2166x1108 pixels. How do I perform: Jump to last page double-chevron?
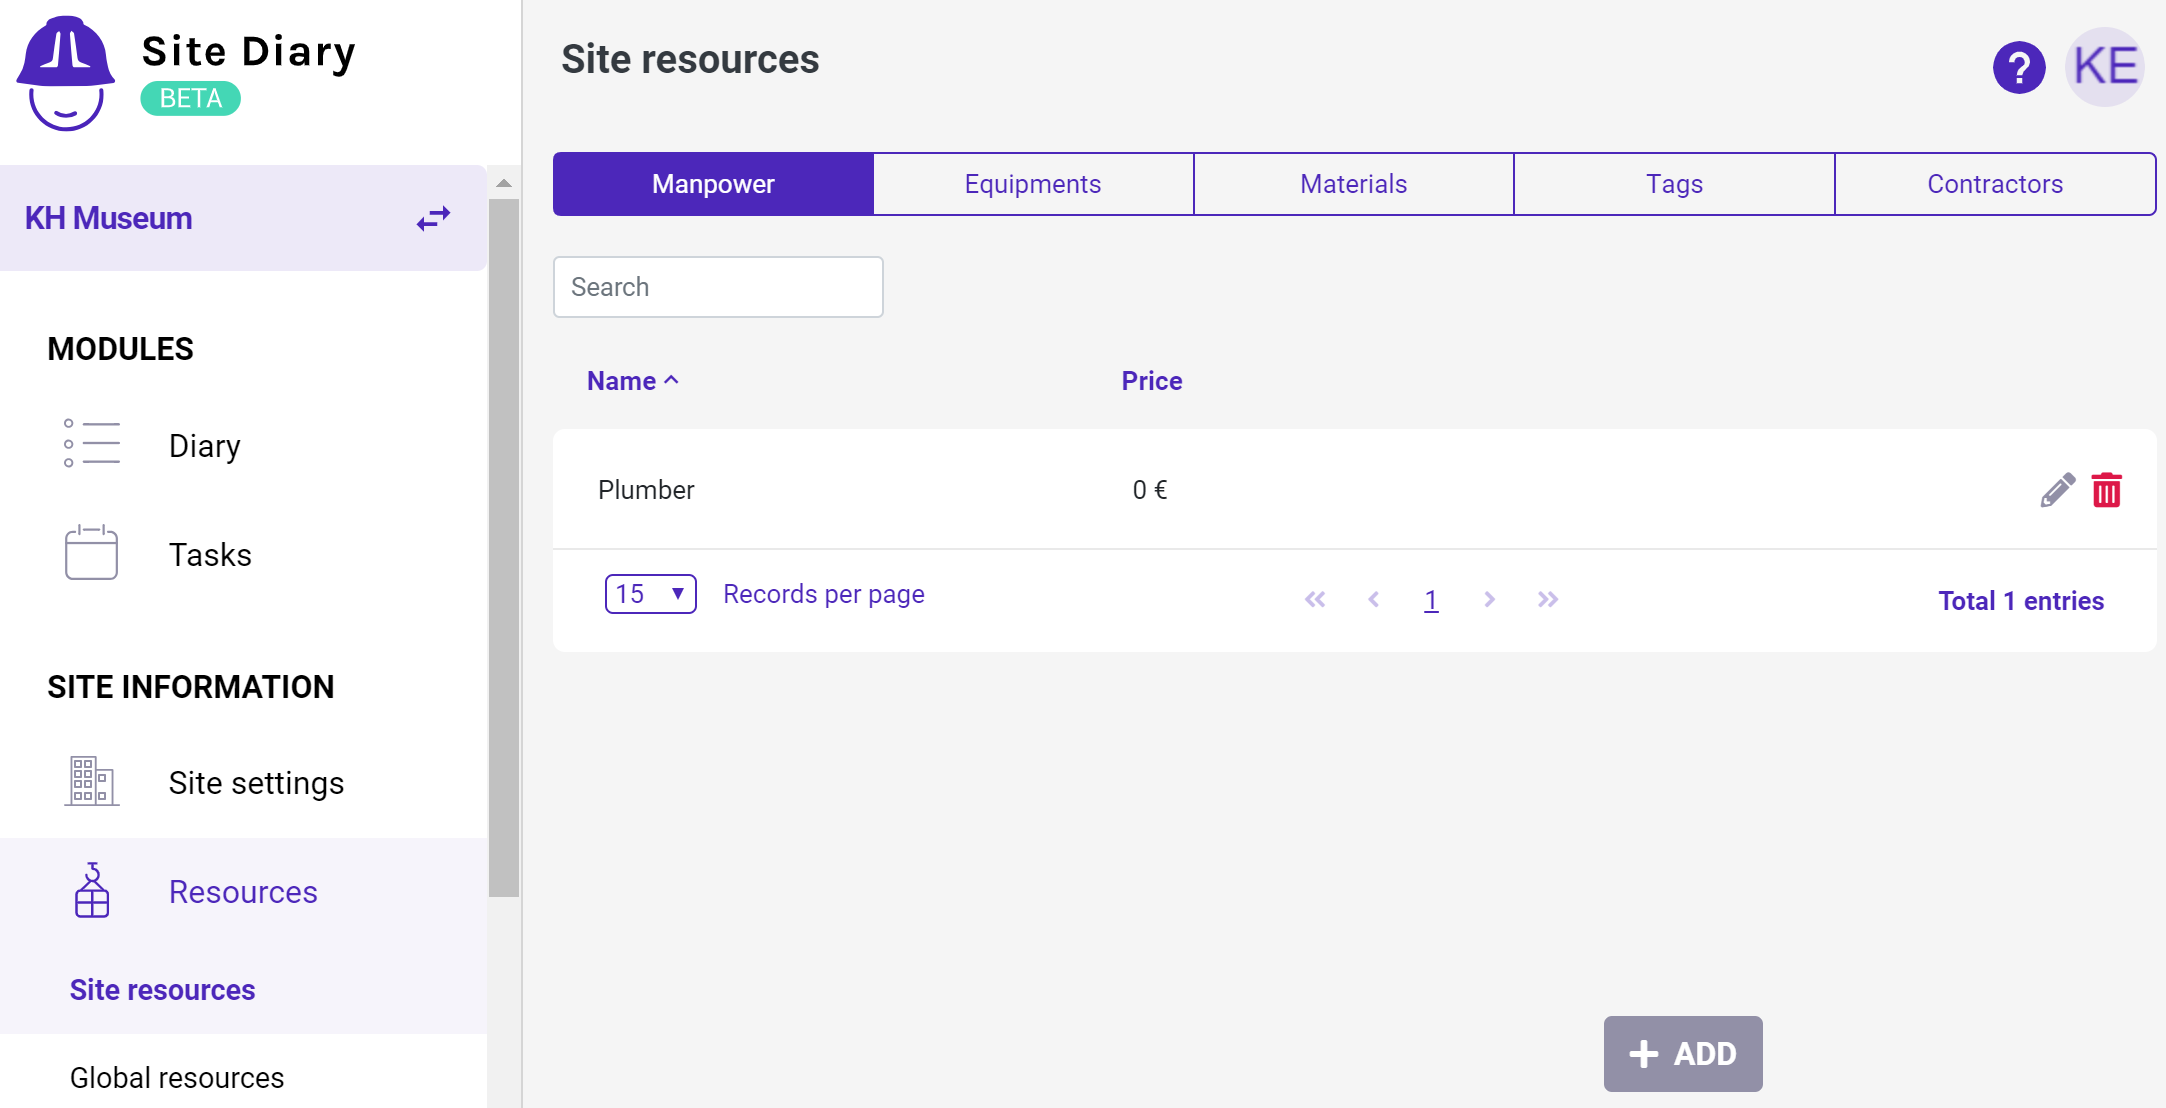coord(1547,599)
